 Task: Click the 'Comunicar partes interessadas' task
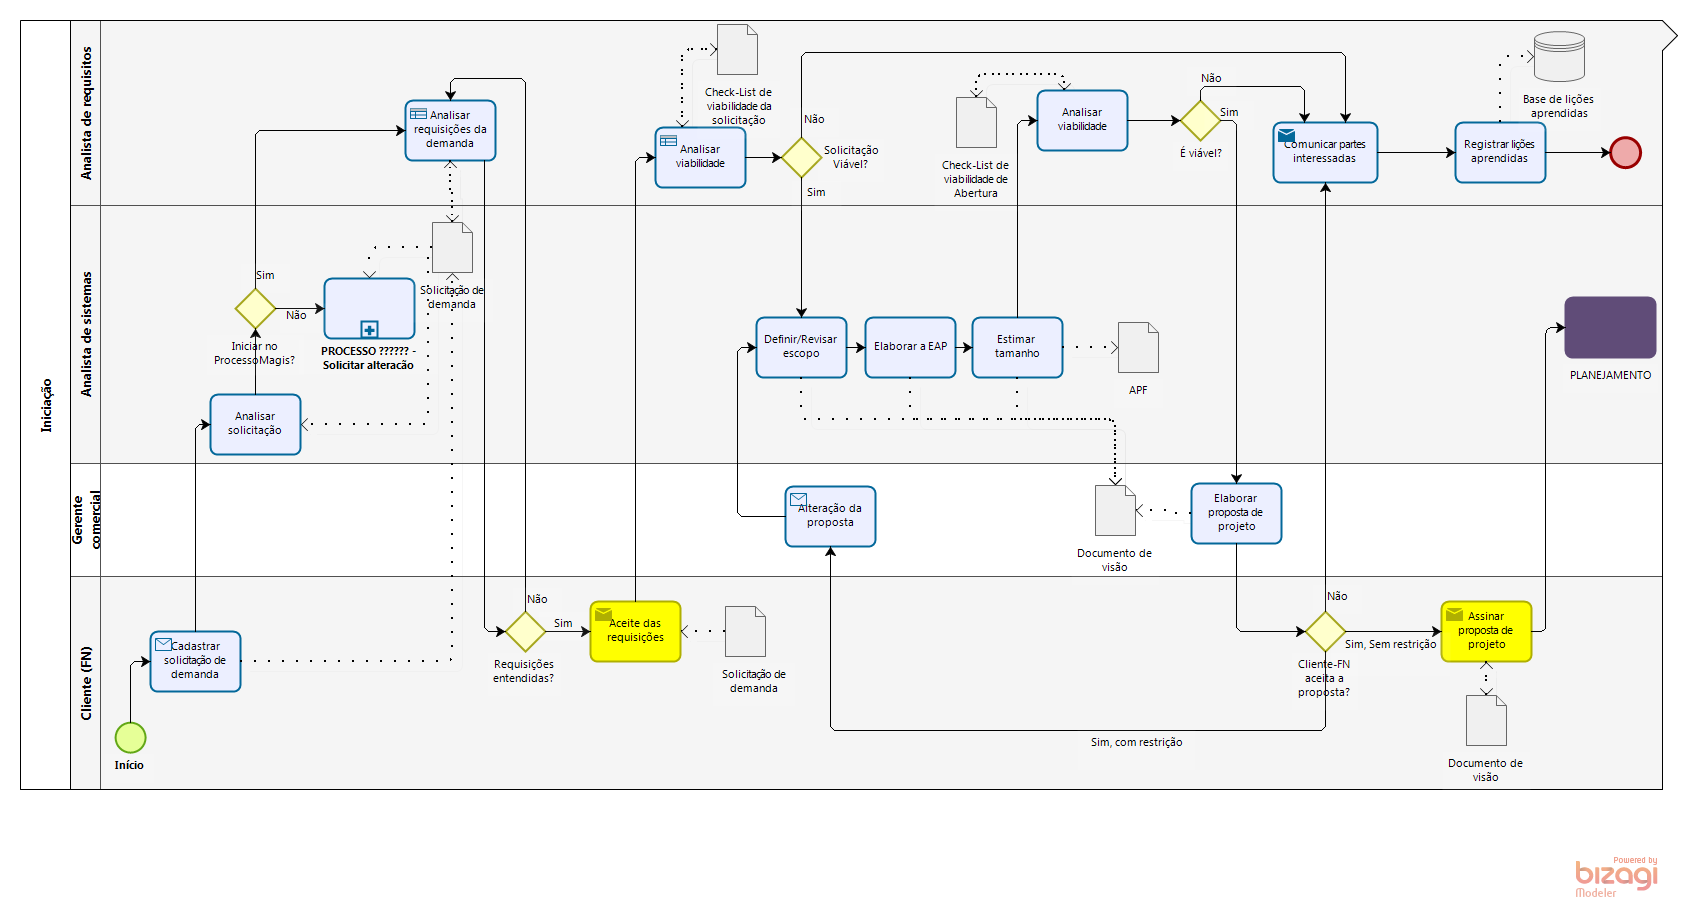click(1325, 152)
